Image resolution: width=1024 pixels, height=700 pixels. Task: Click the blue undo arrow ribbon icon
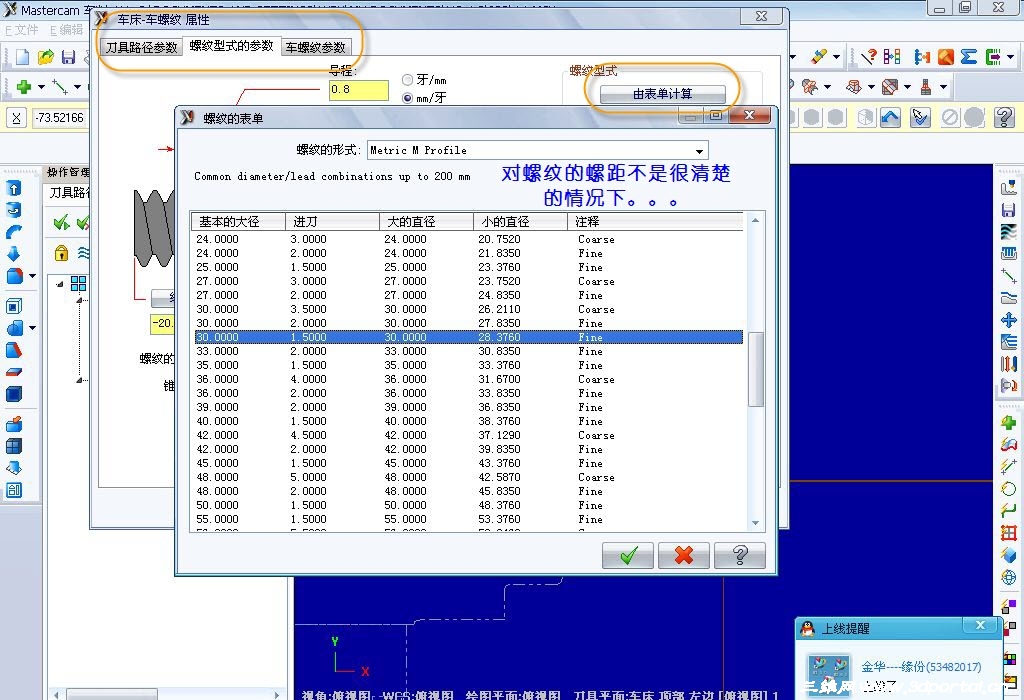890,118
